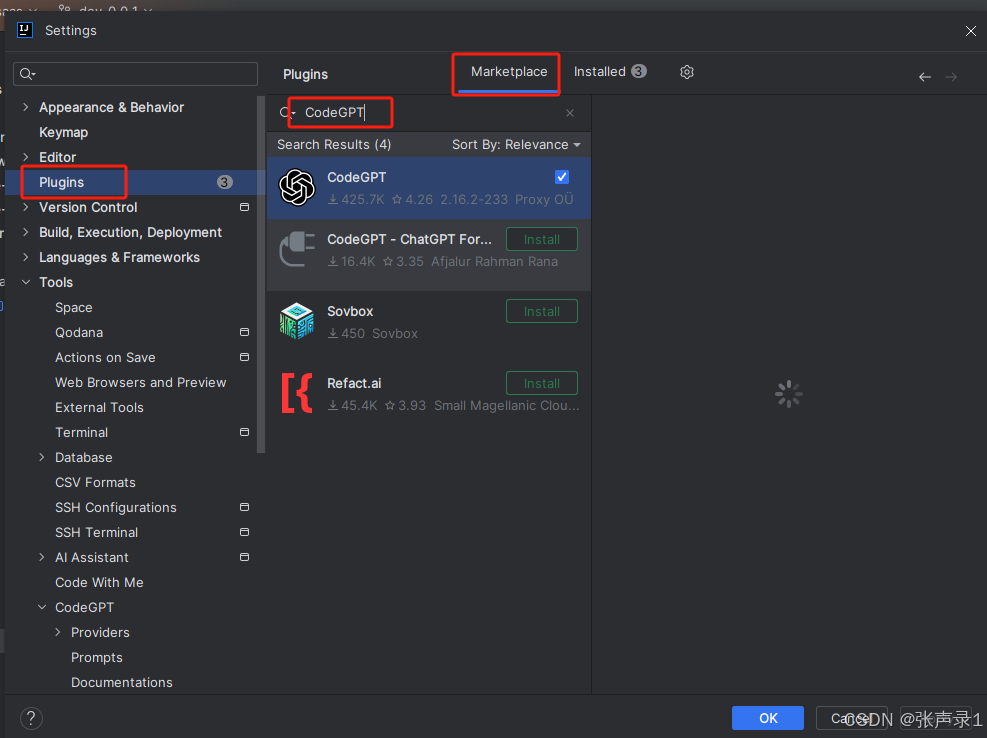The height and width of the screenshot is (738, 987).
Task: Expand the AI Assistant node
Action: (42, 557)
